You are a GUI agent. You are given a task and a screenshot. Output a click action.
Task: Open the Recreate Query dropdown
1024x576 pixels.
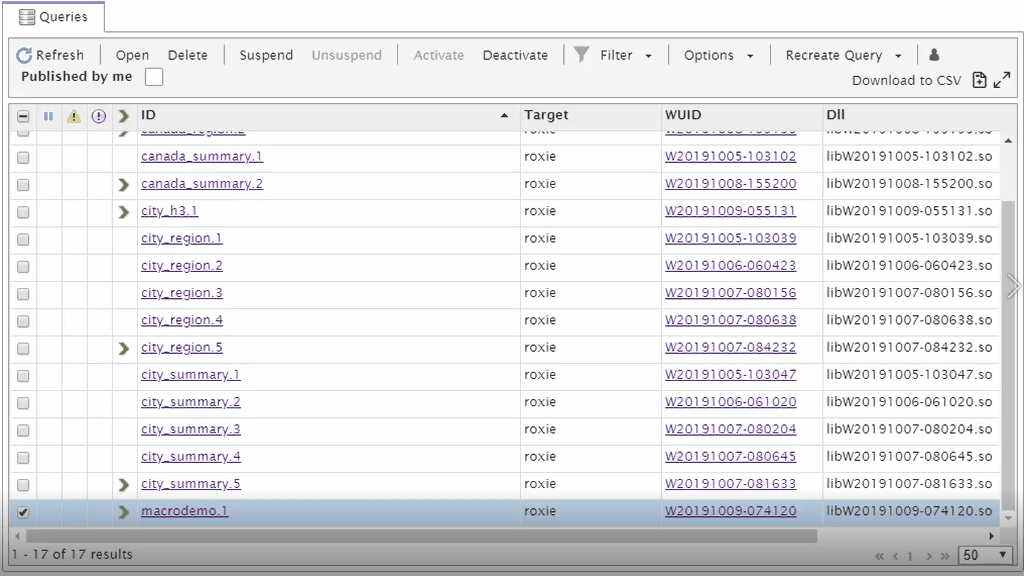click(x=898, y=56)
